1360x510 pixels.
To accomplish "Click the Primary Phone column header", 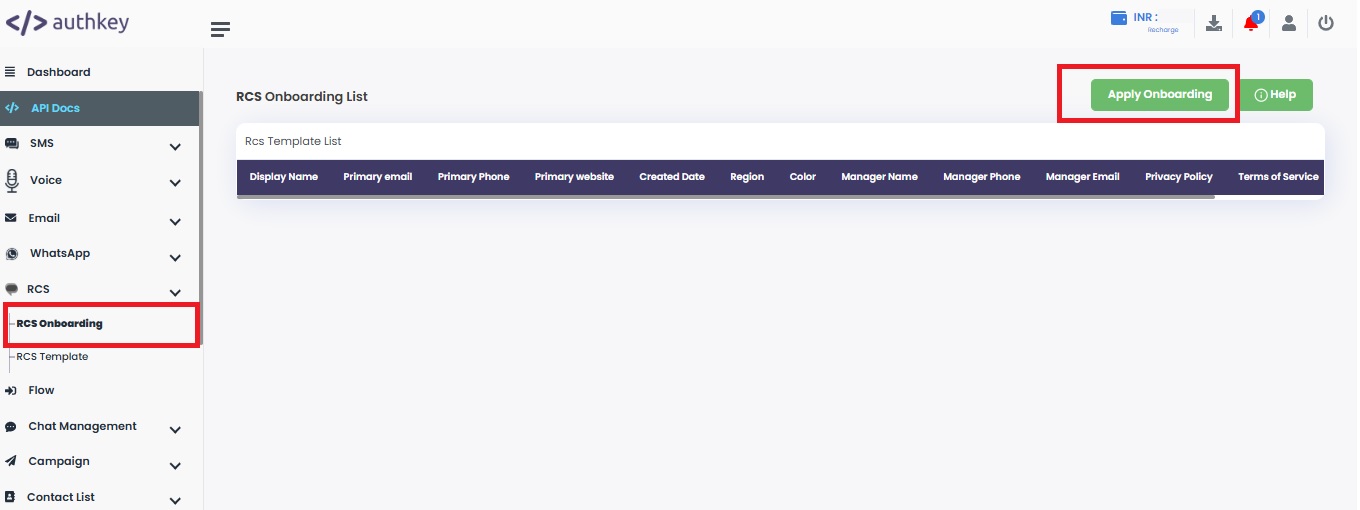I will (474, 177).
